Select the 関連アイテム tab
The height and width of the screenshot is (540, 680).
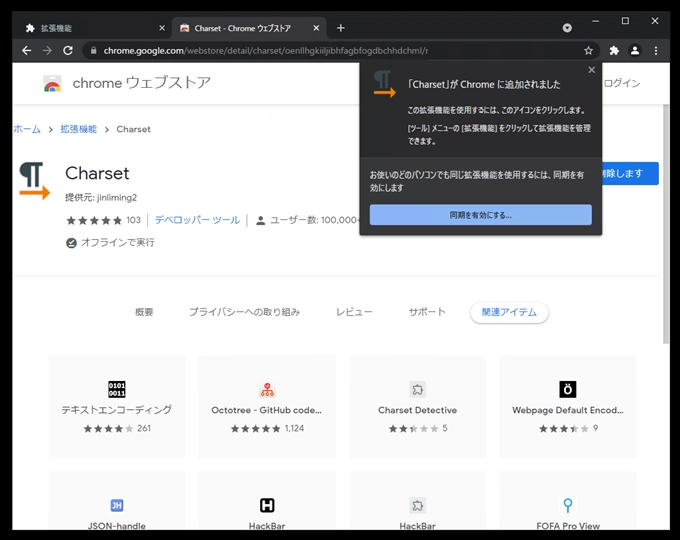(509, 312)
